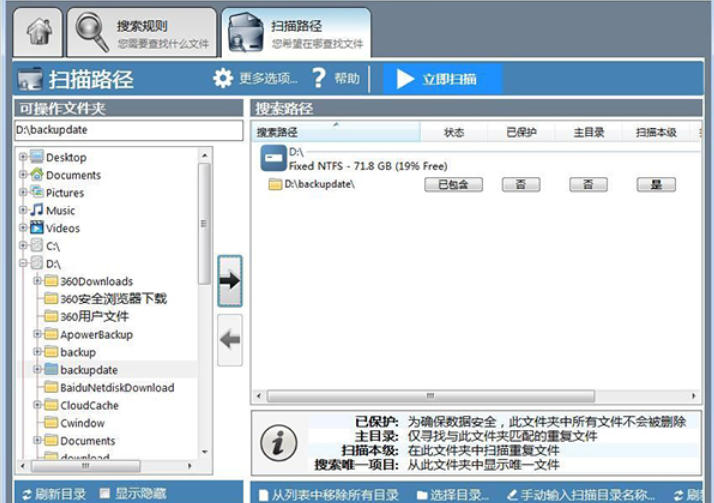
Task: Toggle scan-this-level 是 button
Action: tap(656, 184)
